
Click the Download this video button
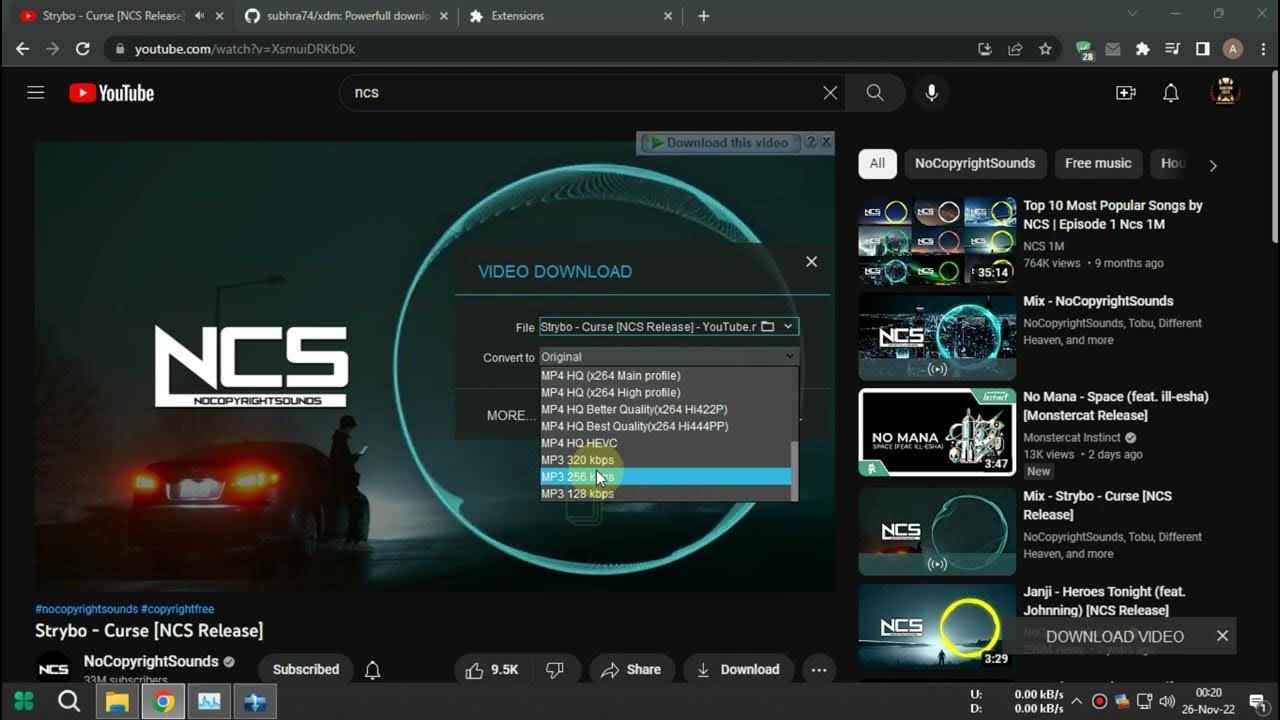tap(719, 143)
